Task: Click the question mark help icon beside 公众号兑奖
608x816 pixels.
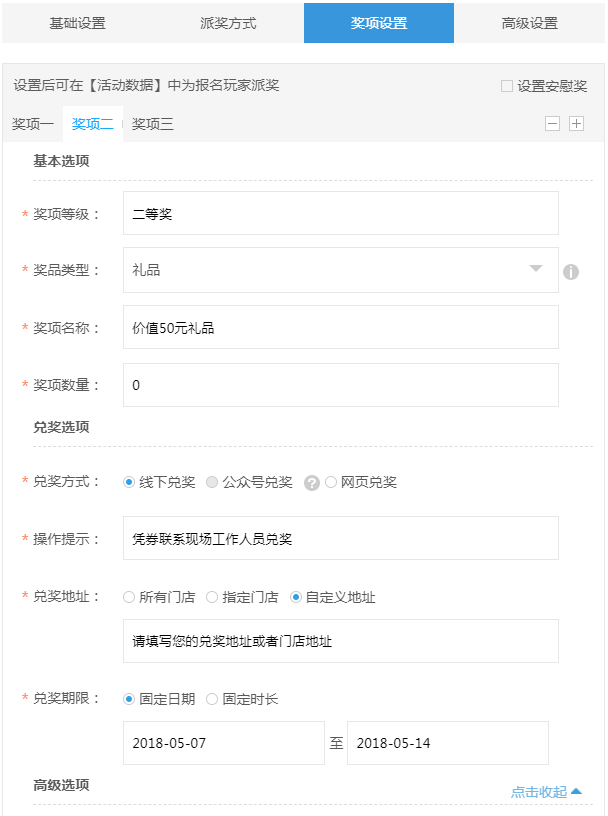Action: pyautogui.click(x=312, y=483)
